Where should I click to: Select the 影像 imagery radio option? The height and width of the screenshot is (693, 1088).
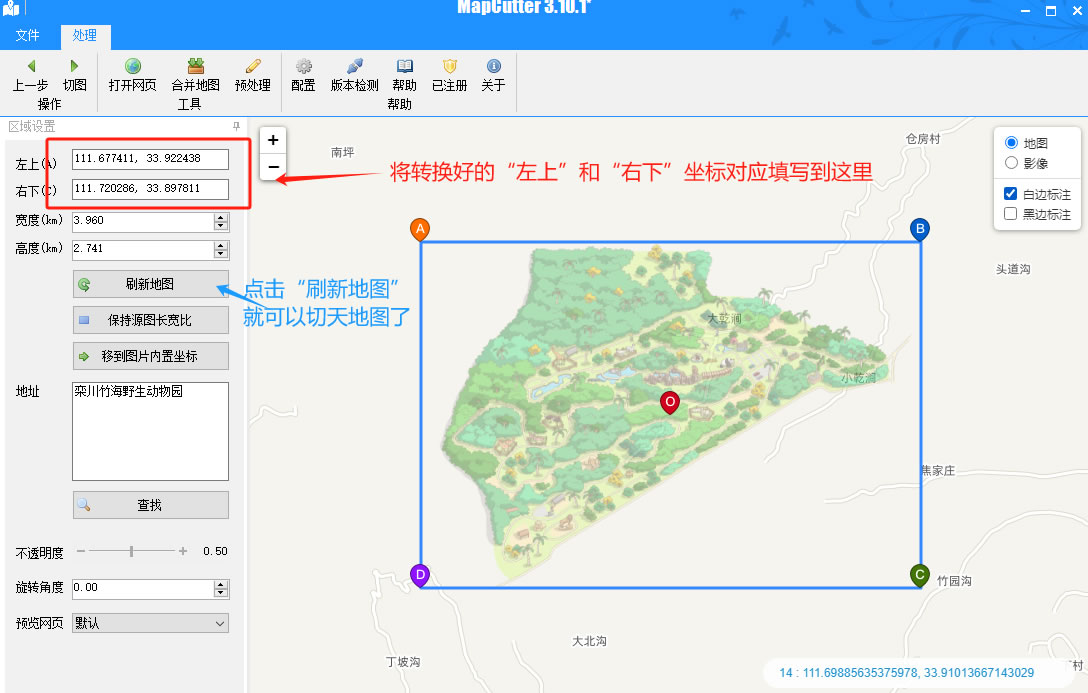point(1011,163)
